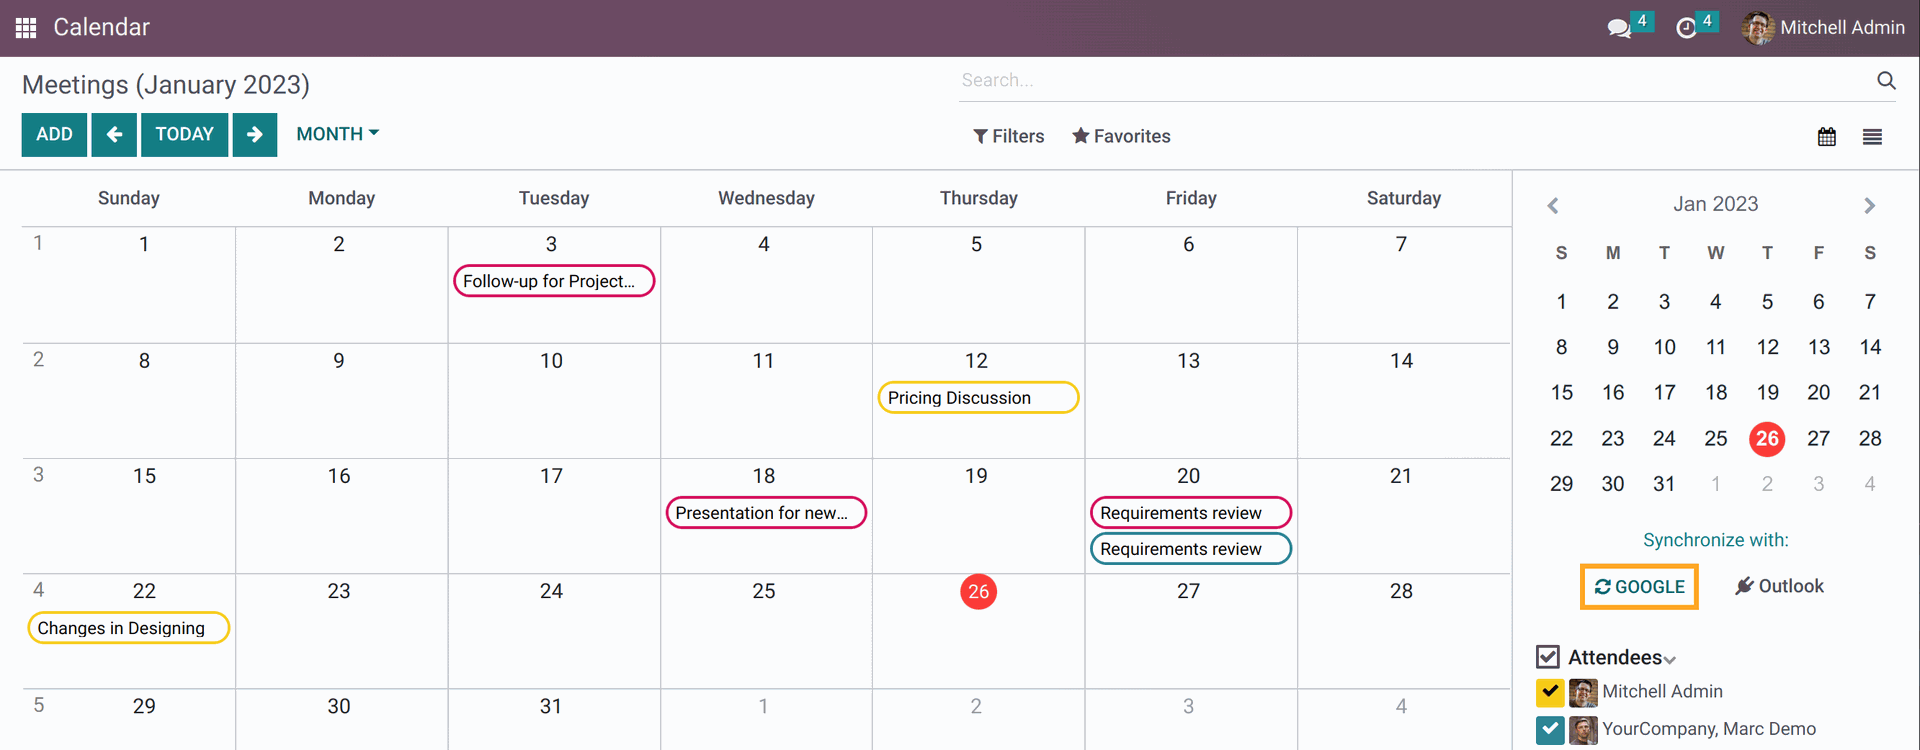Toggle the Attendees checkbox
This screenshot has width=1920, height=750.
point(1548,657)
